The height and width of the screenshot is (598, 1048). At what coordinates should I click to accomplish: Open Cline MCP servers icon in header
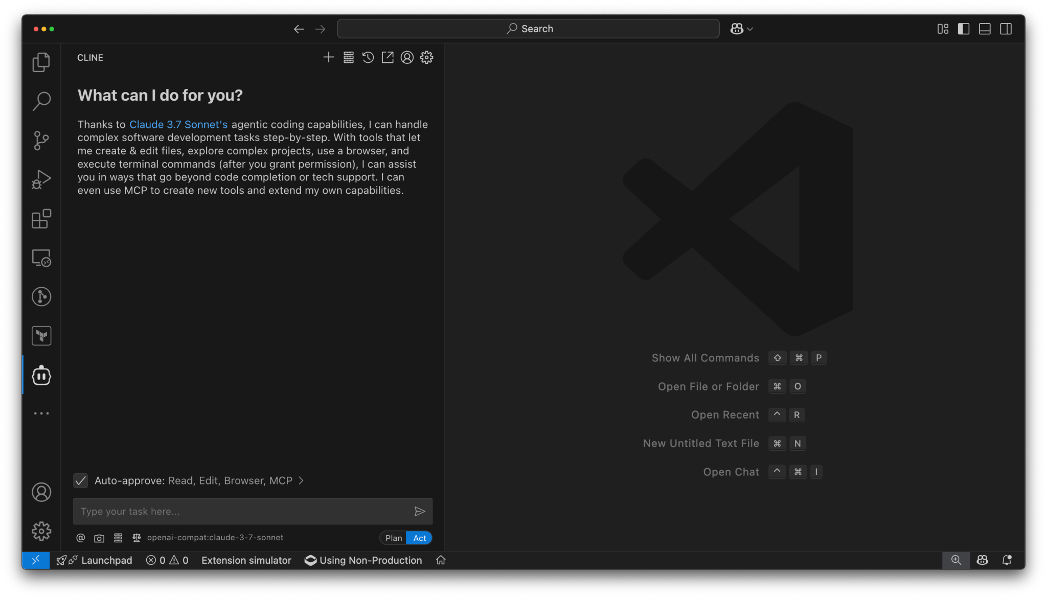pyautogui.click(x=348, y=58)
